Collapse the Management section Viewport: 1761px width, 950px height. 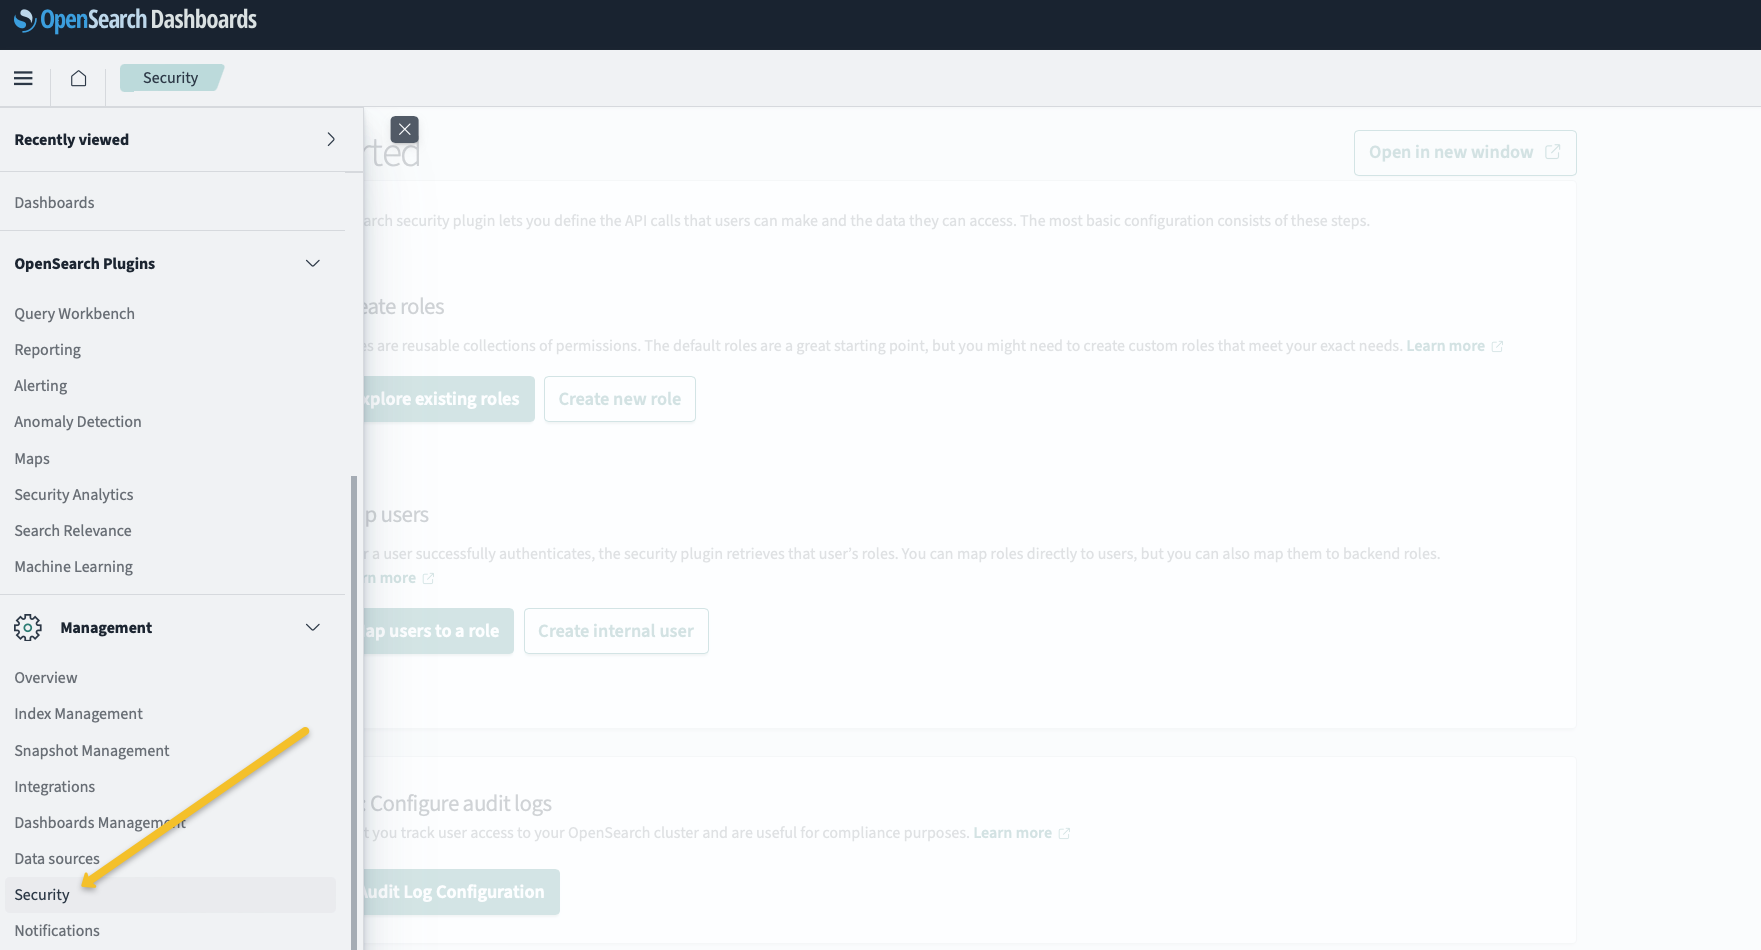[313, 627]
